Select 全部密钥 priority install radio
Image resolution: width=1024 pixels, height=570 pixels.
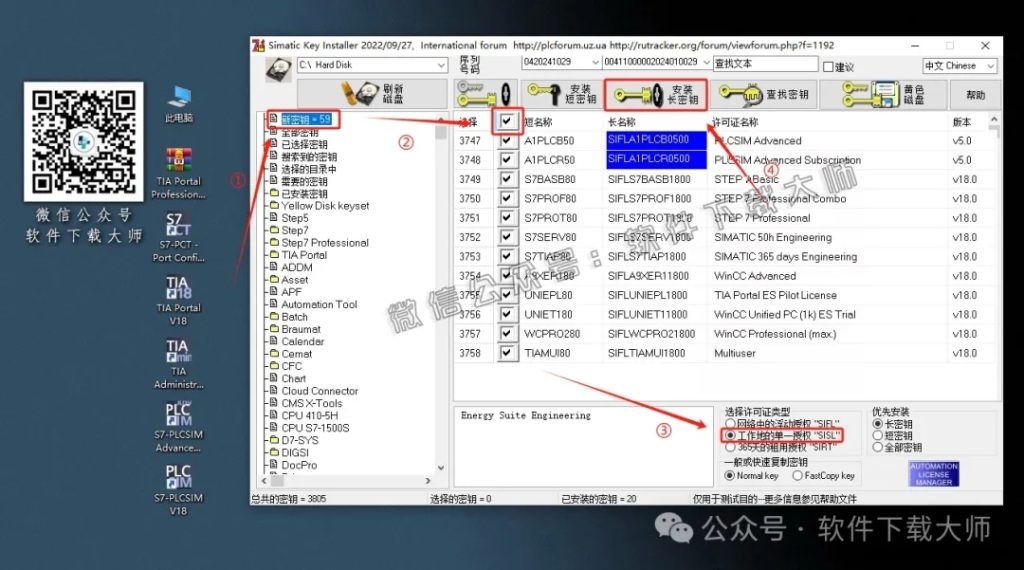[878, 447]
